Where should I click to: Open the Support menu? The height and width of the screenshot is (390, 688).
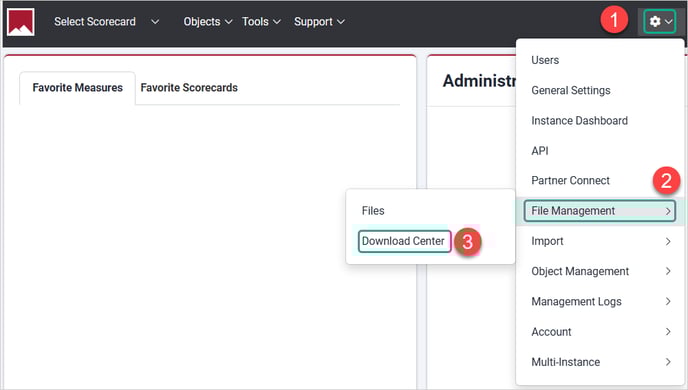(319, 21)
